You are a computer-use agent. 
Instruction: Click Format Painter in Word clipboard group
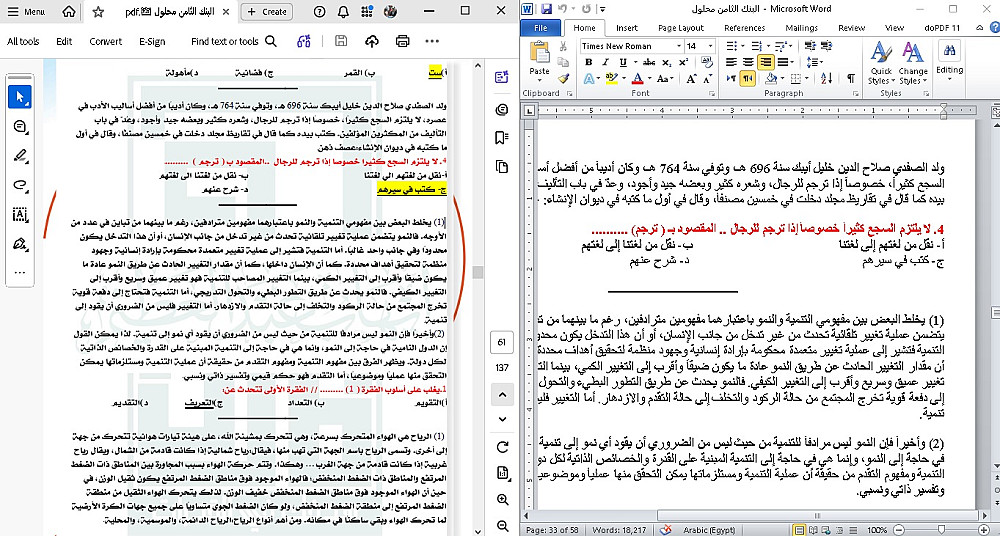tap(563, 78)
